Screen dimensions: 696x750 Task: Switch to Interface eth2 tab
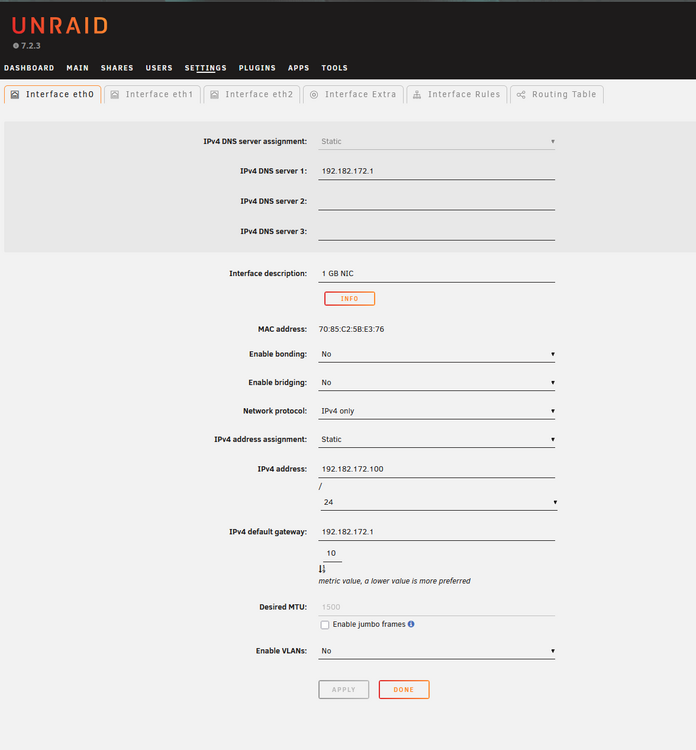(252, 95)
